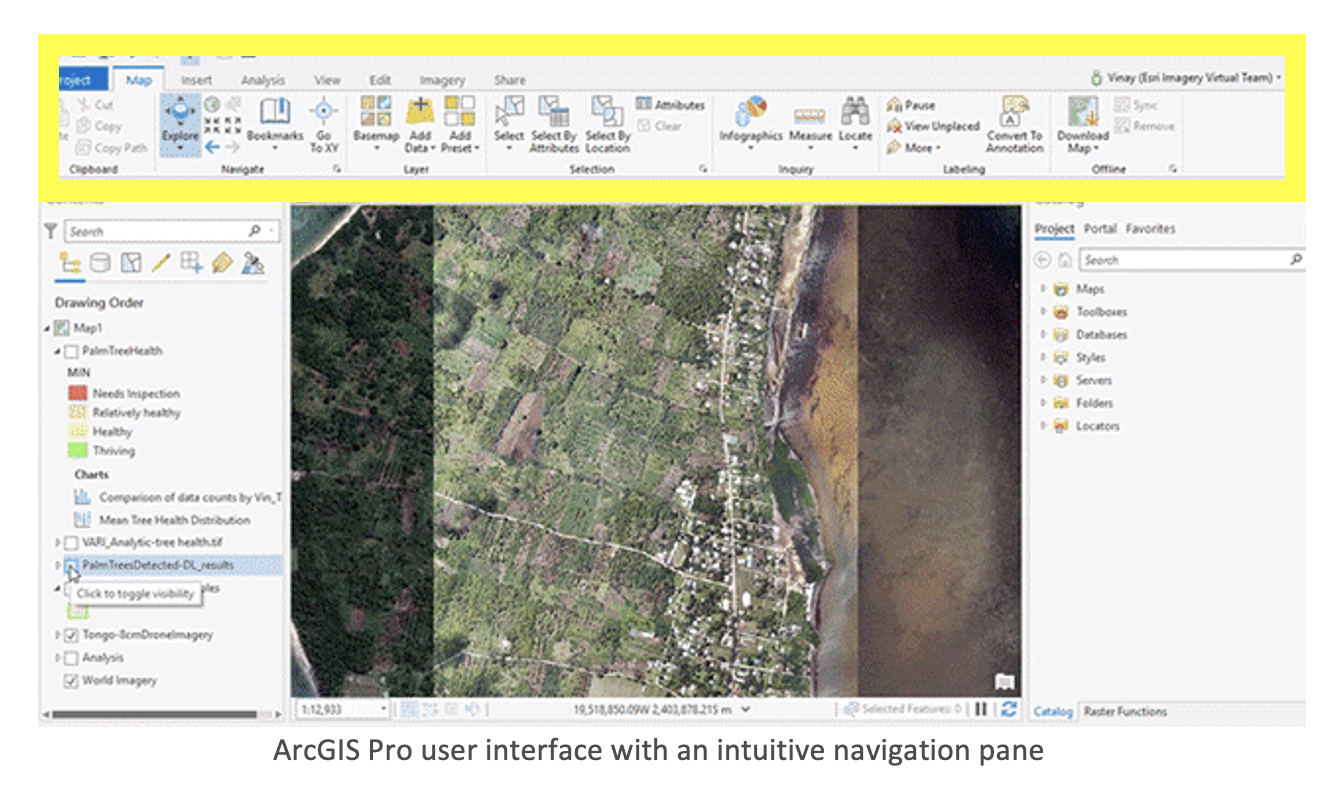The width and height of the screenshot is (1340, 786).
Task: Switch to the Insert ribbon tab
Action: [x=196, y=80]
